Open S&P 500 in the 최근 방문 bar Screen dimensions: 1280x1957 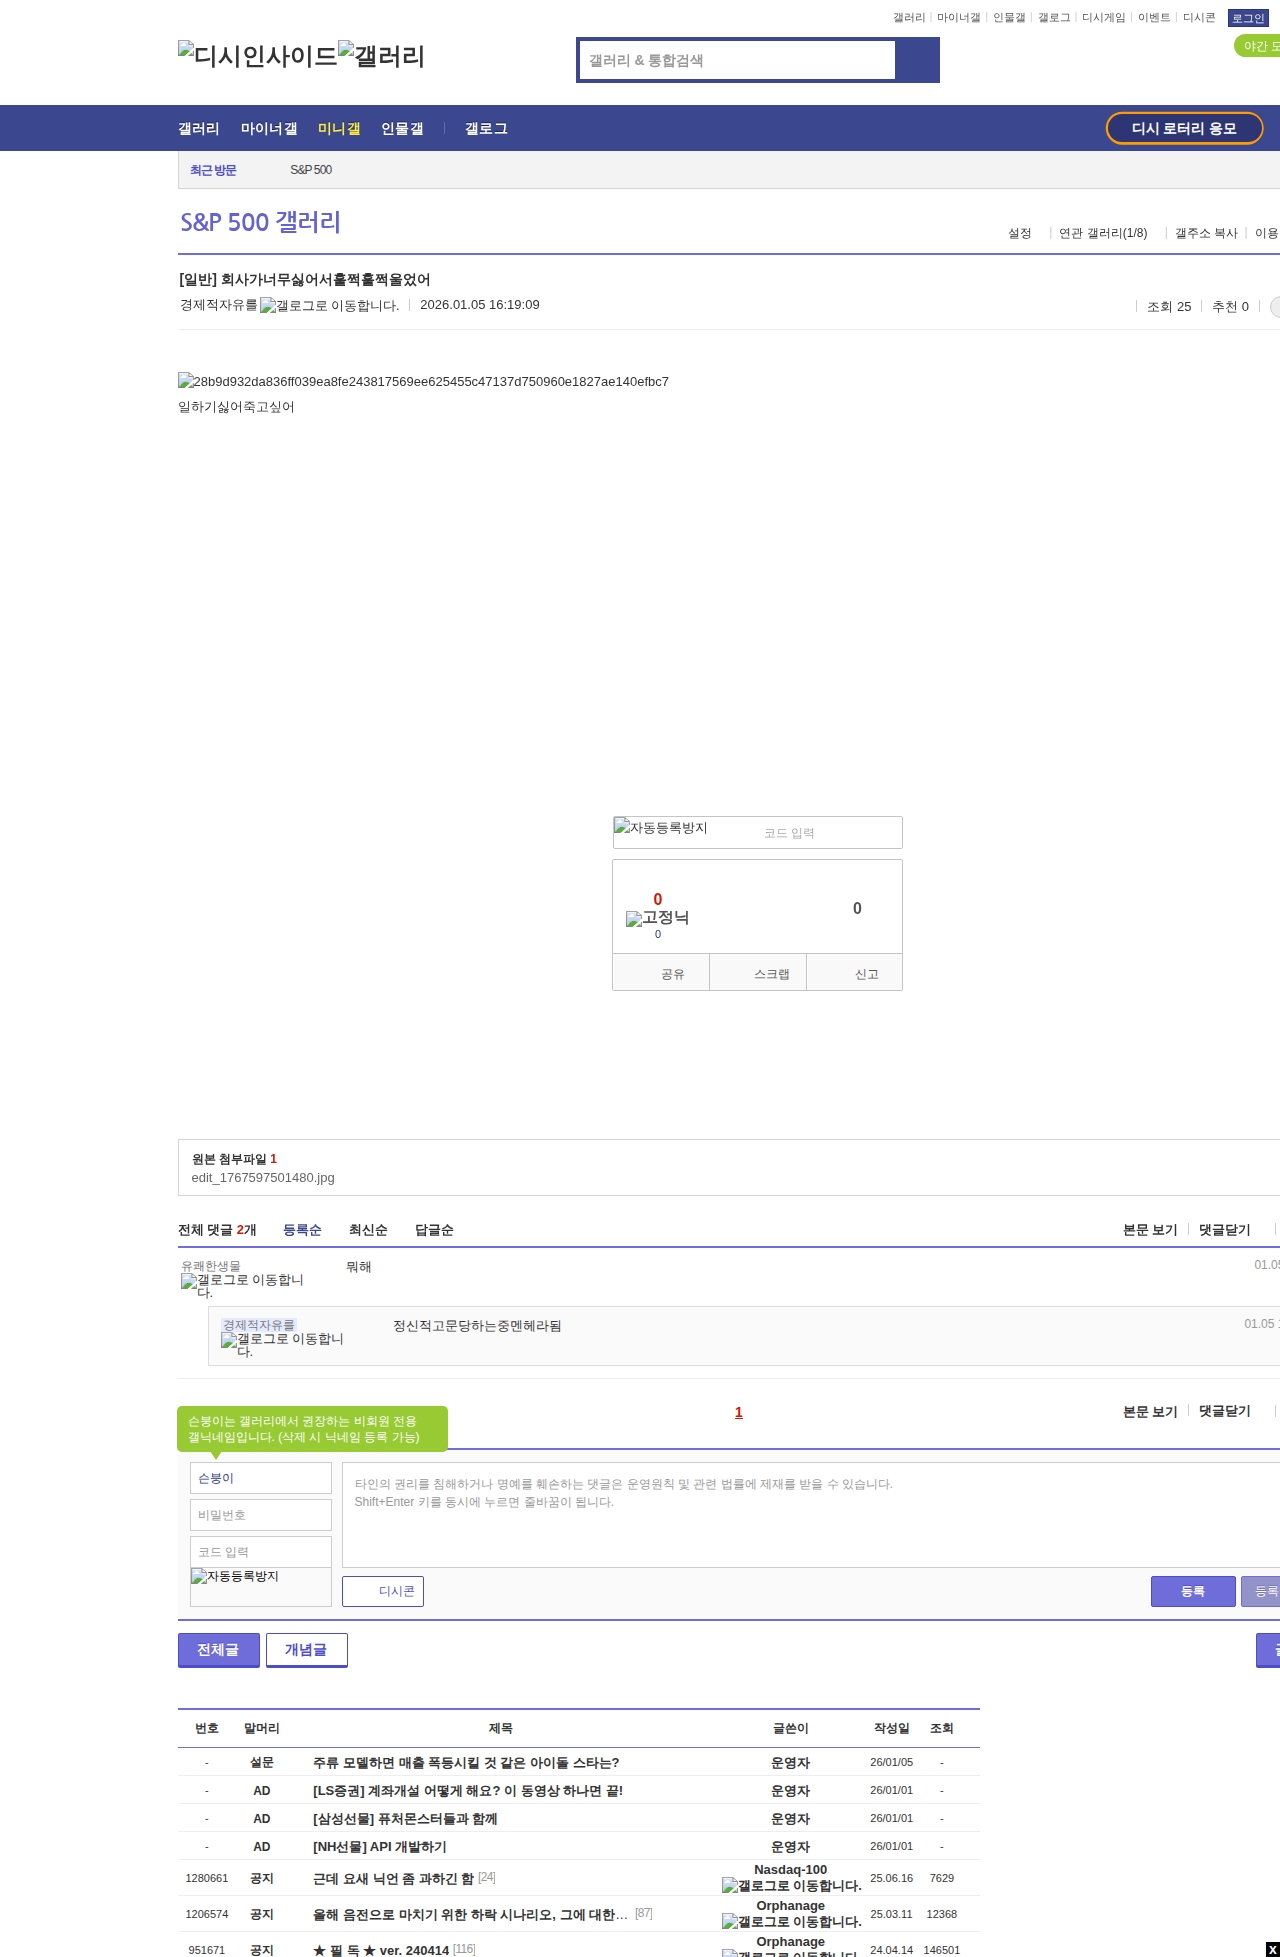[311, 170]
